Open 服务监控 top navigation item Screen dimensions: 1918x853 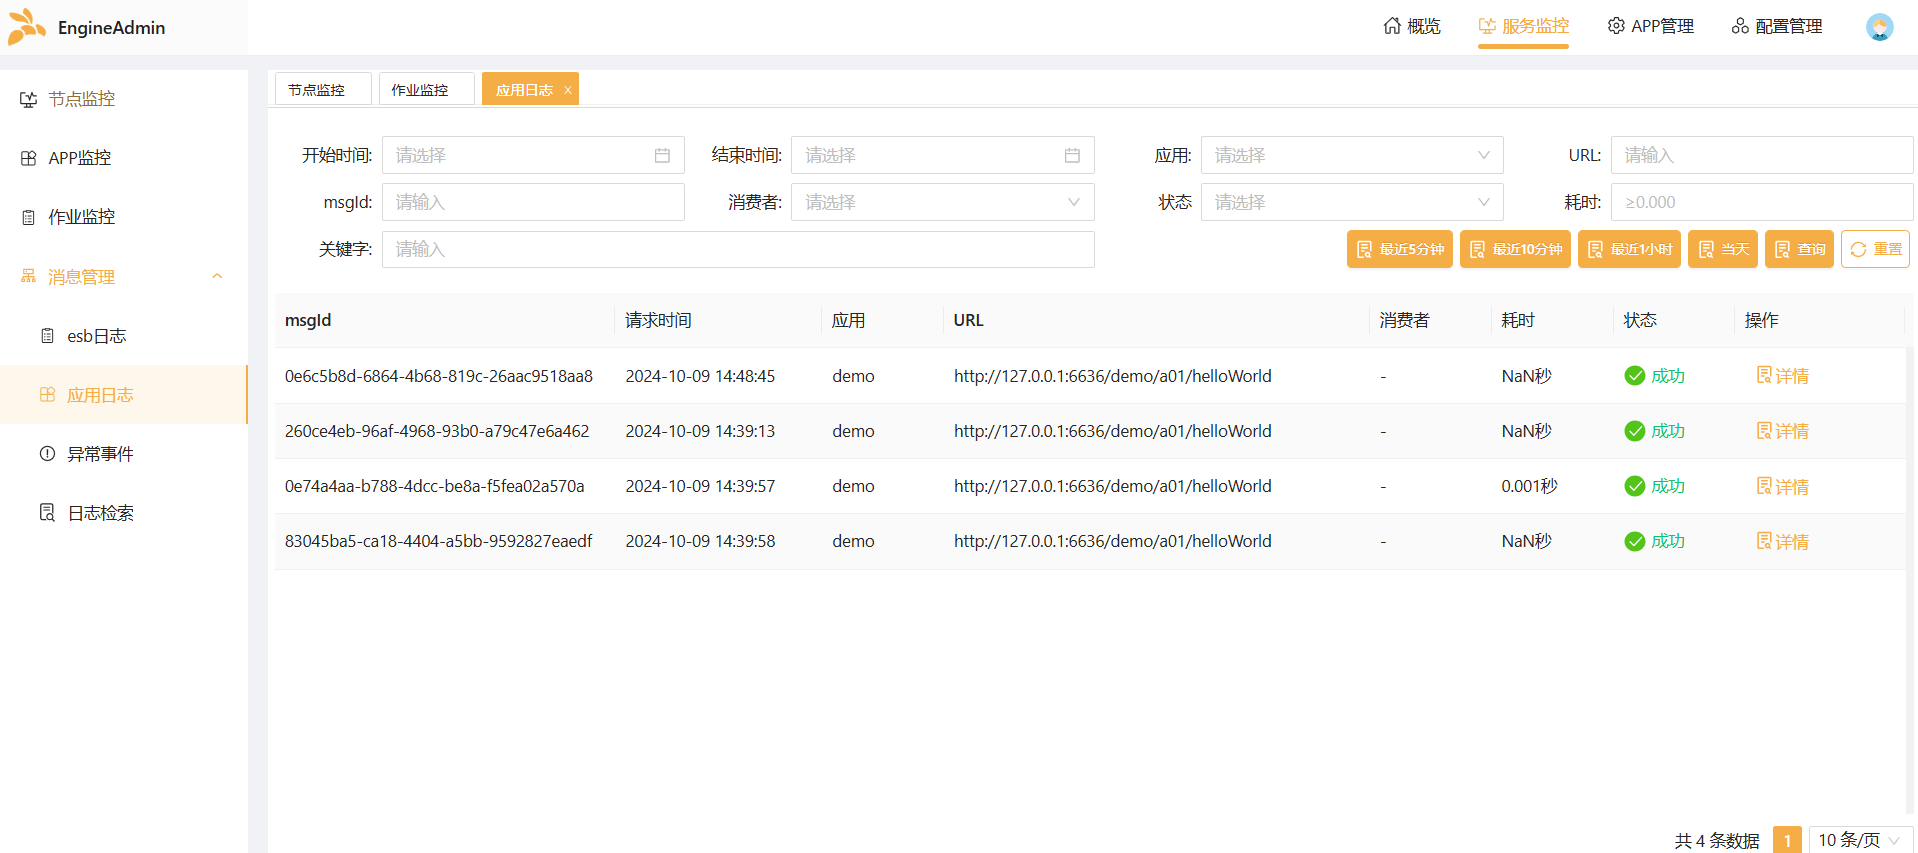[x=1524, y=27]
